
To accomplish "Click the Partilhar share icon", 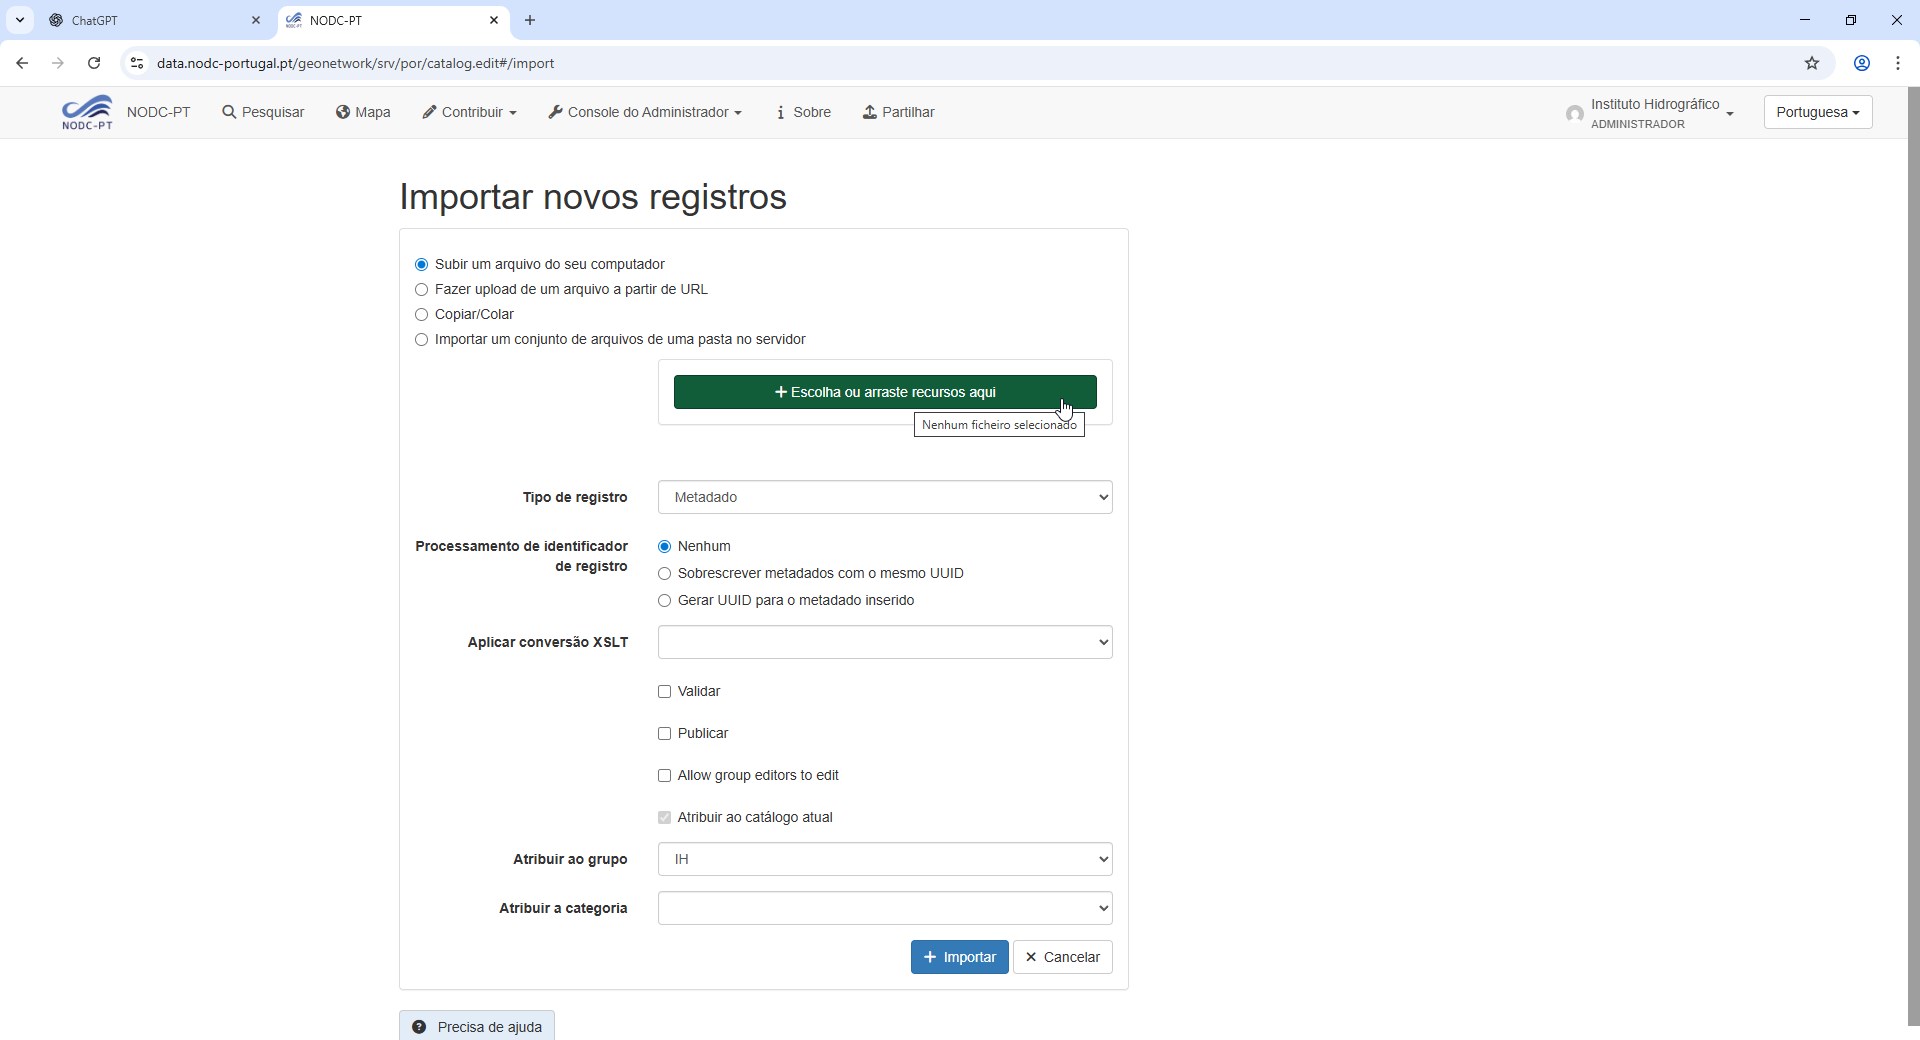I will point(870,112).
